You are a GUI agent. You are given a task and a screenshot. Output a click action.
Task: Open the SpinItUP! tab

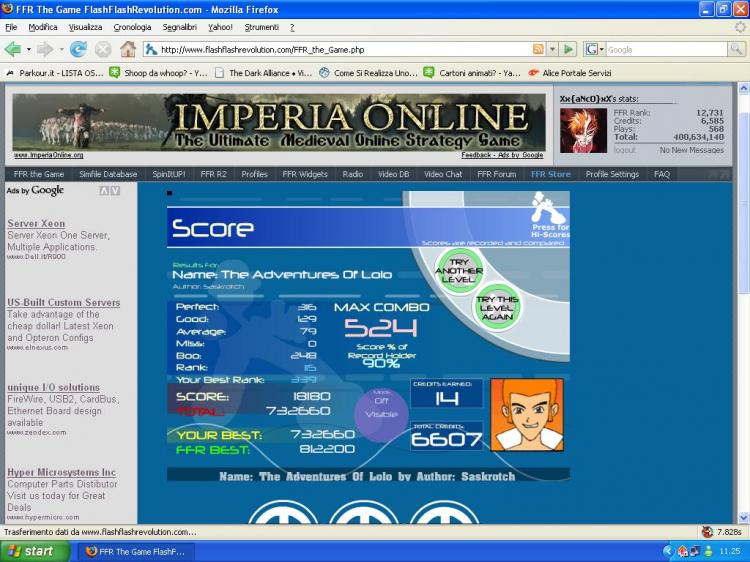pyautogui.click(x=169, y=174)
